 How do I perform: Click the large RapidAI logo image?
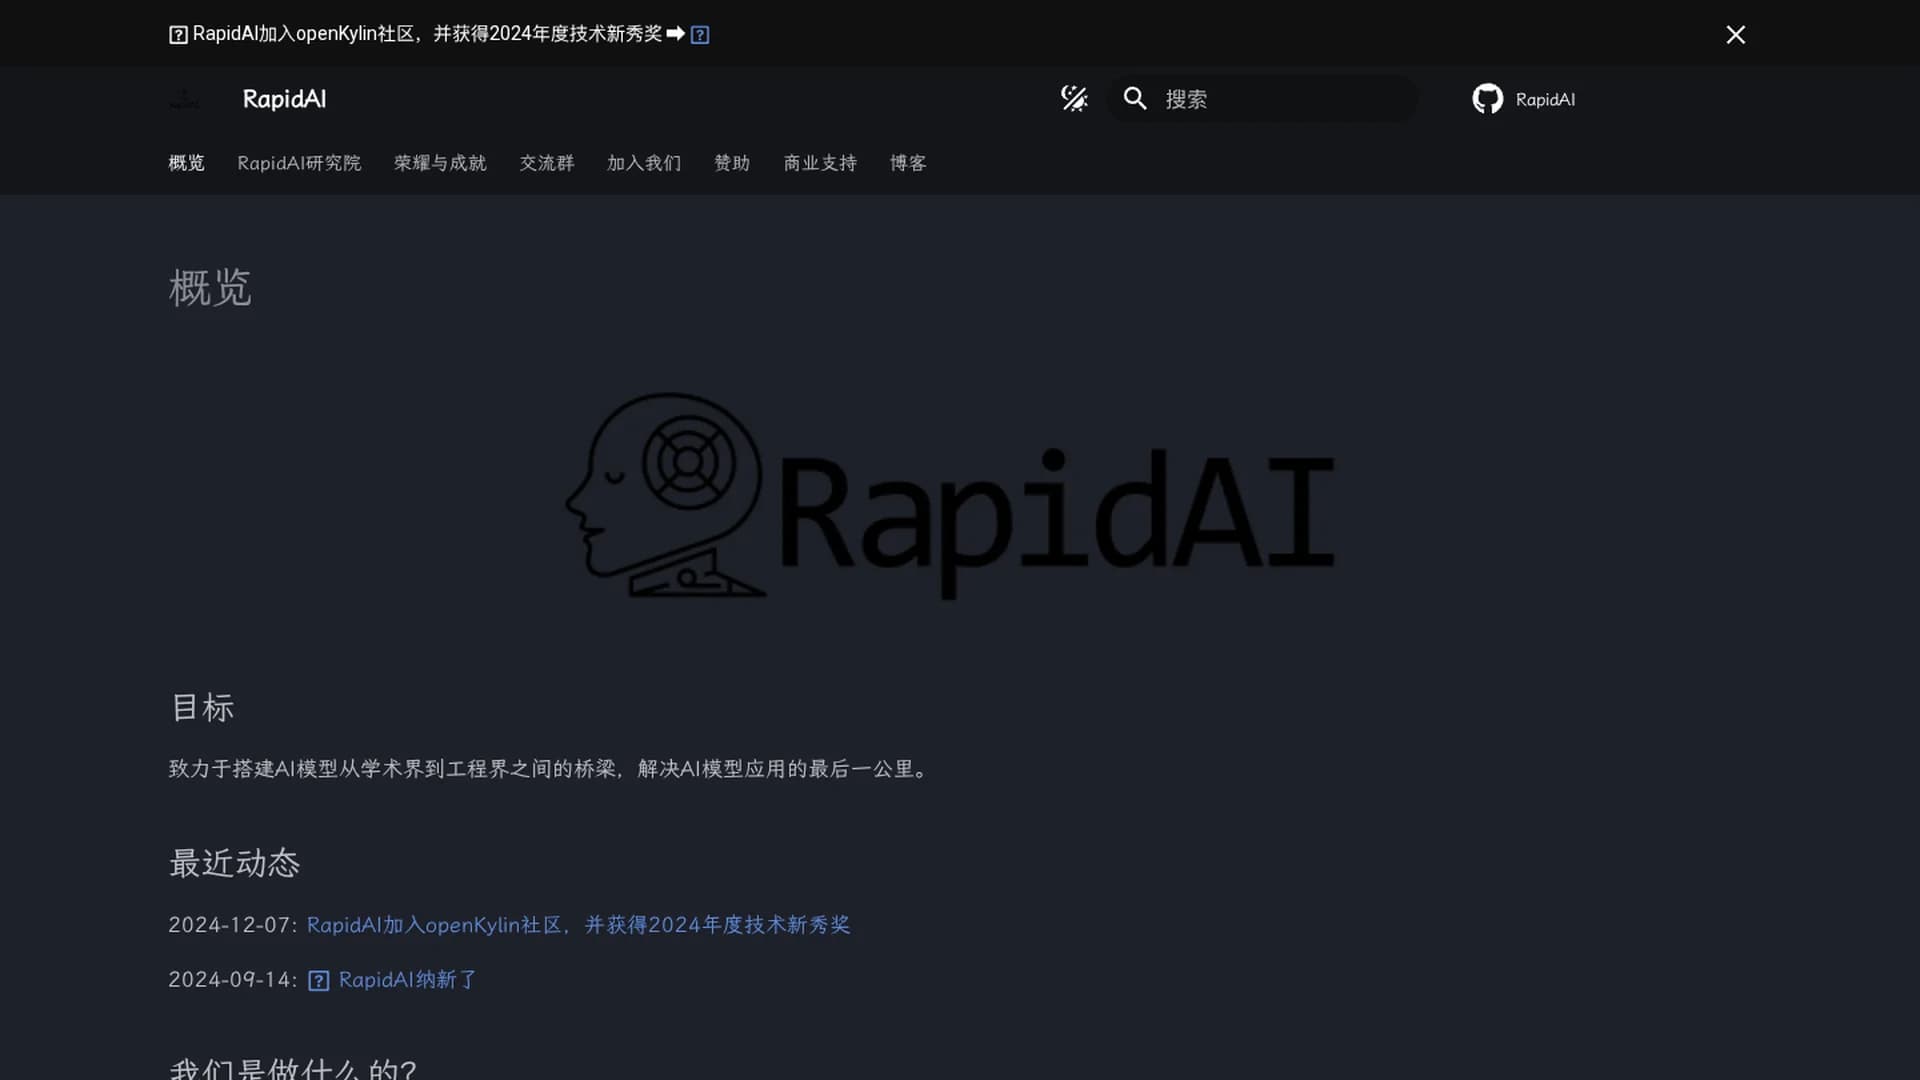pyautogui.click(x=950, y=496)
